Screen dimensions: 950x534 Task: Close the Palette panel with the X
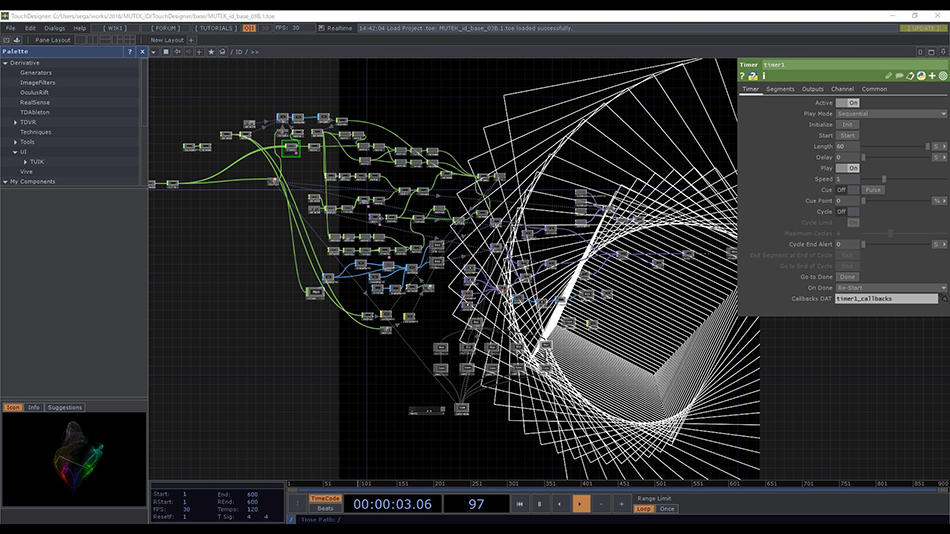[x=141, y=51]
